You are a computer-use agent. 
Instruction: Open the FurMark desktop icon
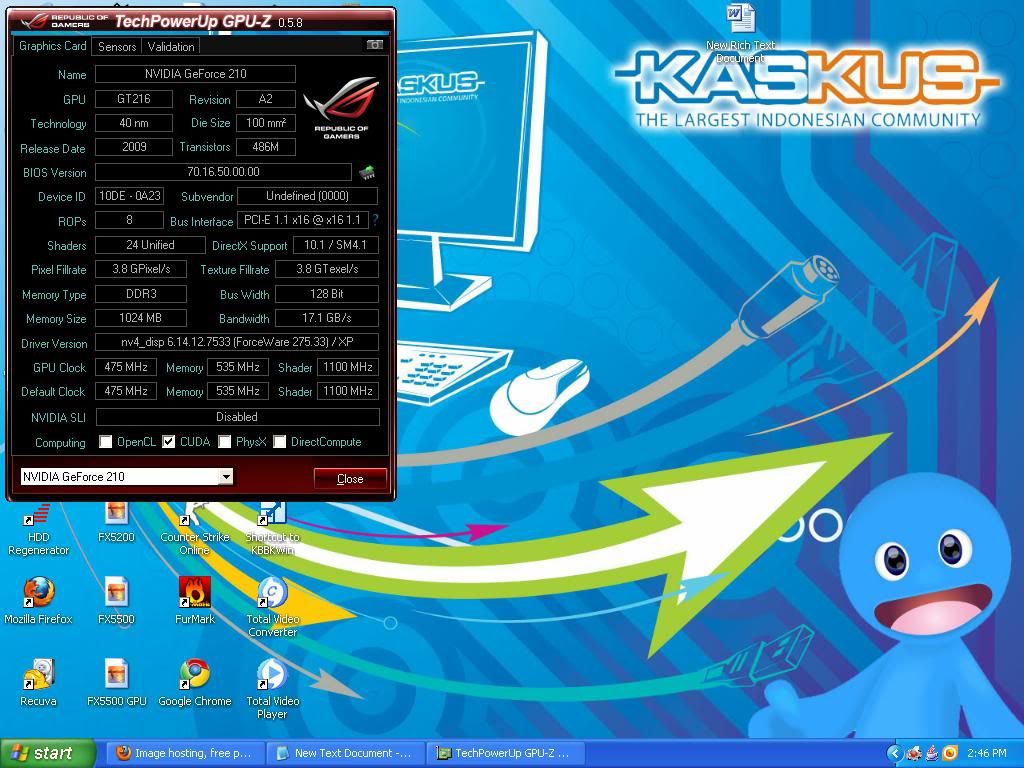point(195,600)
